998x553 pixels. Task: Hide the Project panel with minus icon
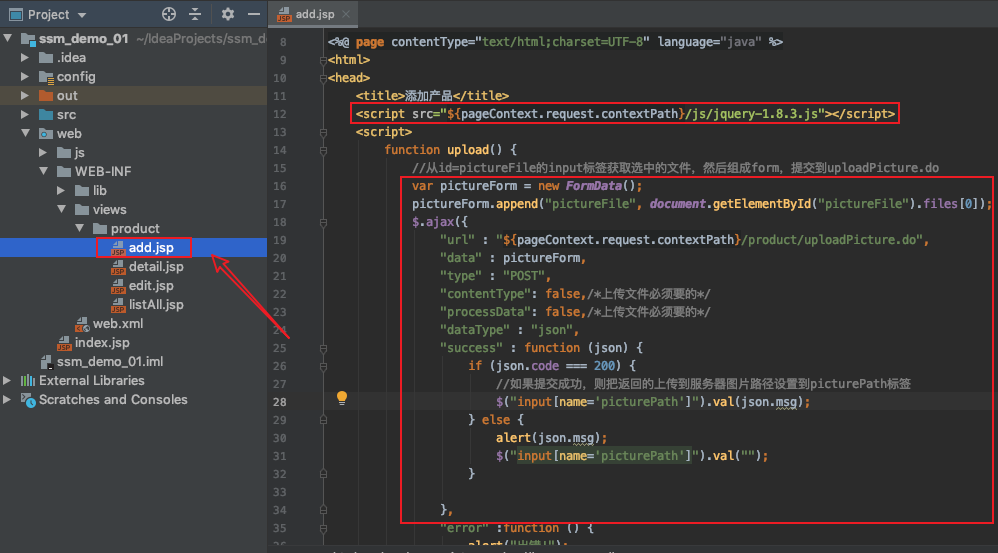[253, 14]
